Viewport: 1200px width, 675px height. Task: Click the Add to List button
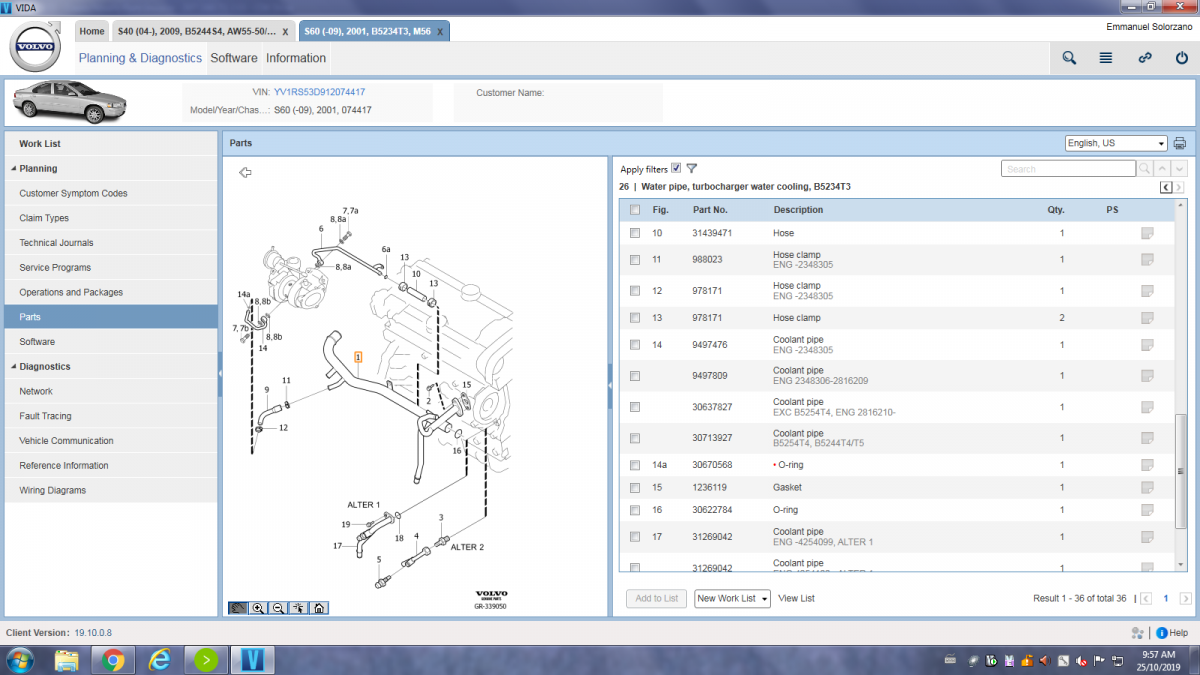pyautogui.click(x=655, y=598)
